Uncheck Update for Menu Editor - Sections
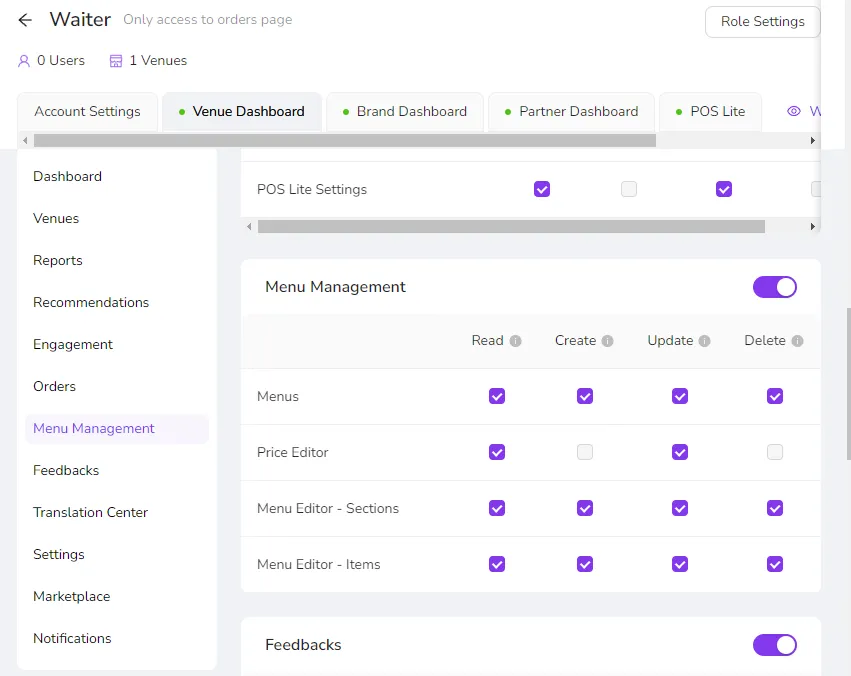The height and width of the screenshot is (676, 851). pyautogui.click(x=679, y=508)
